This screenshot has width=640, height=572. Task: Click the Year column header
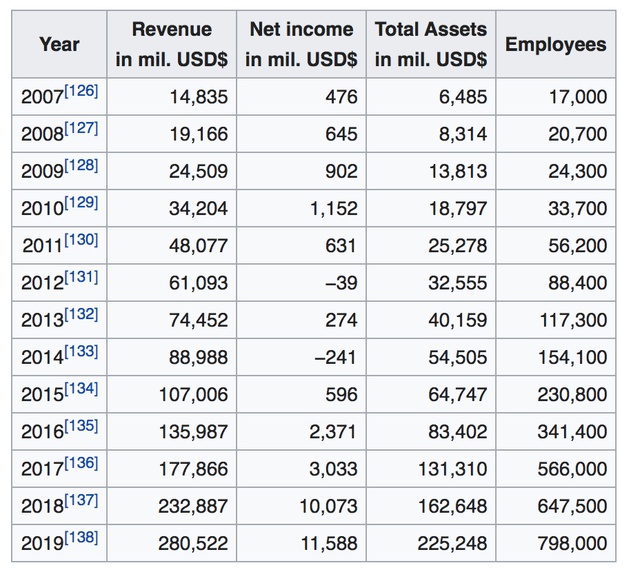click(59, 45)
